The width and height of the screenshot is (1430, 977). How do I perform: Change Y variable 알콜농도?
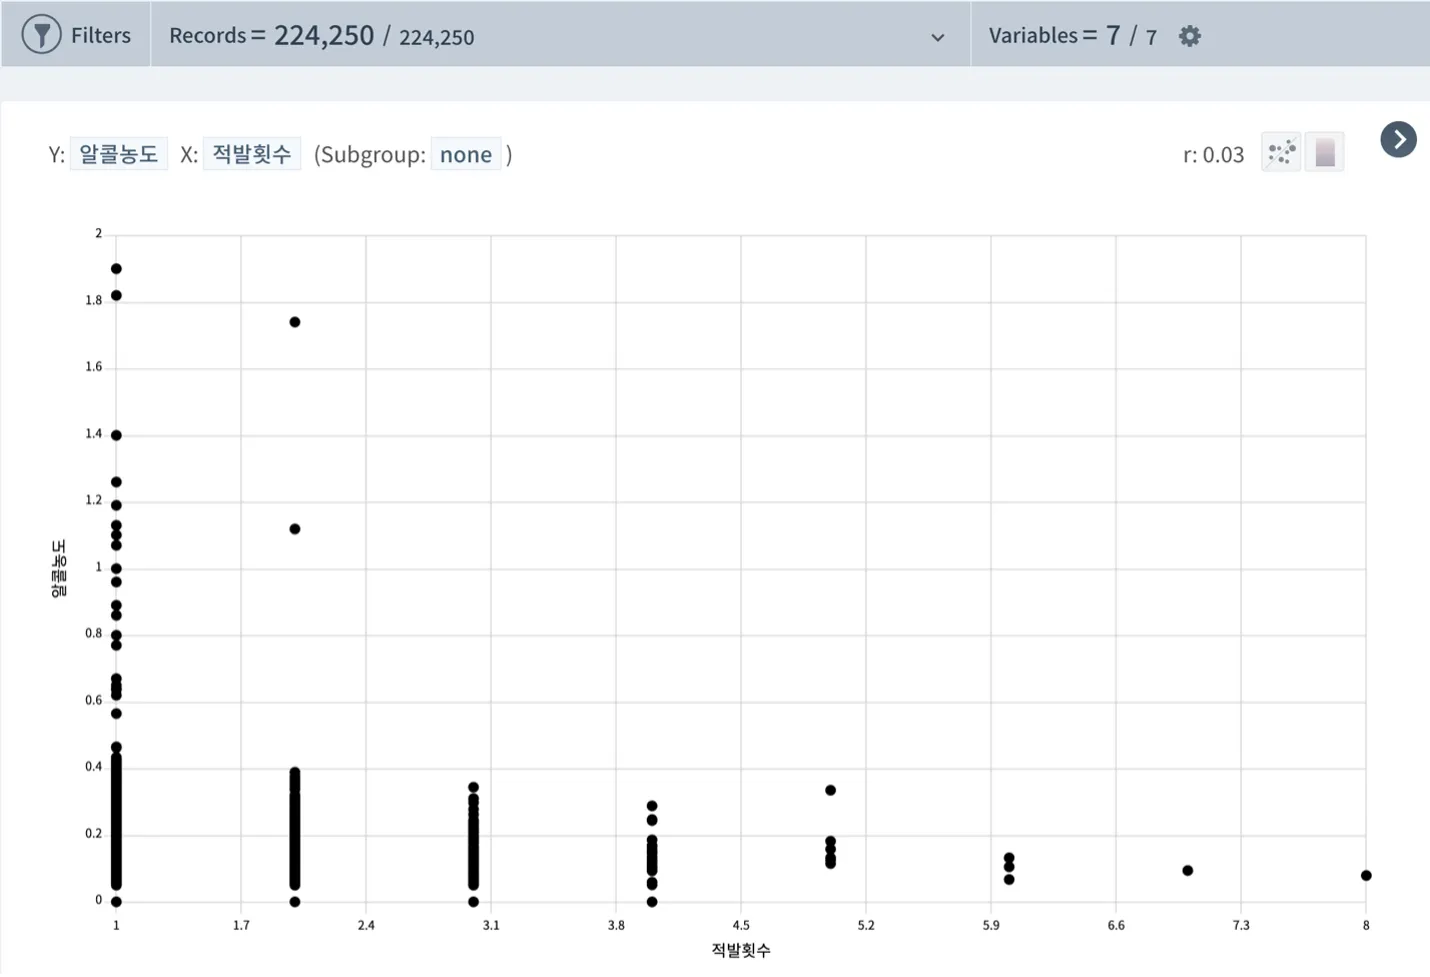click(x=119, y=154)
